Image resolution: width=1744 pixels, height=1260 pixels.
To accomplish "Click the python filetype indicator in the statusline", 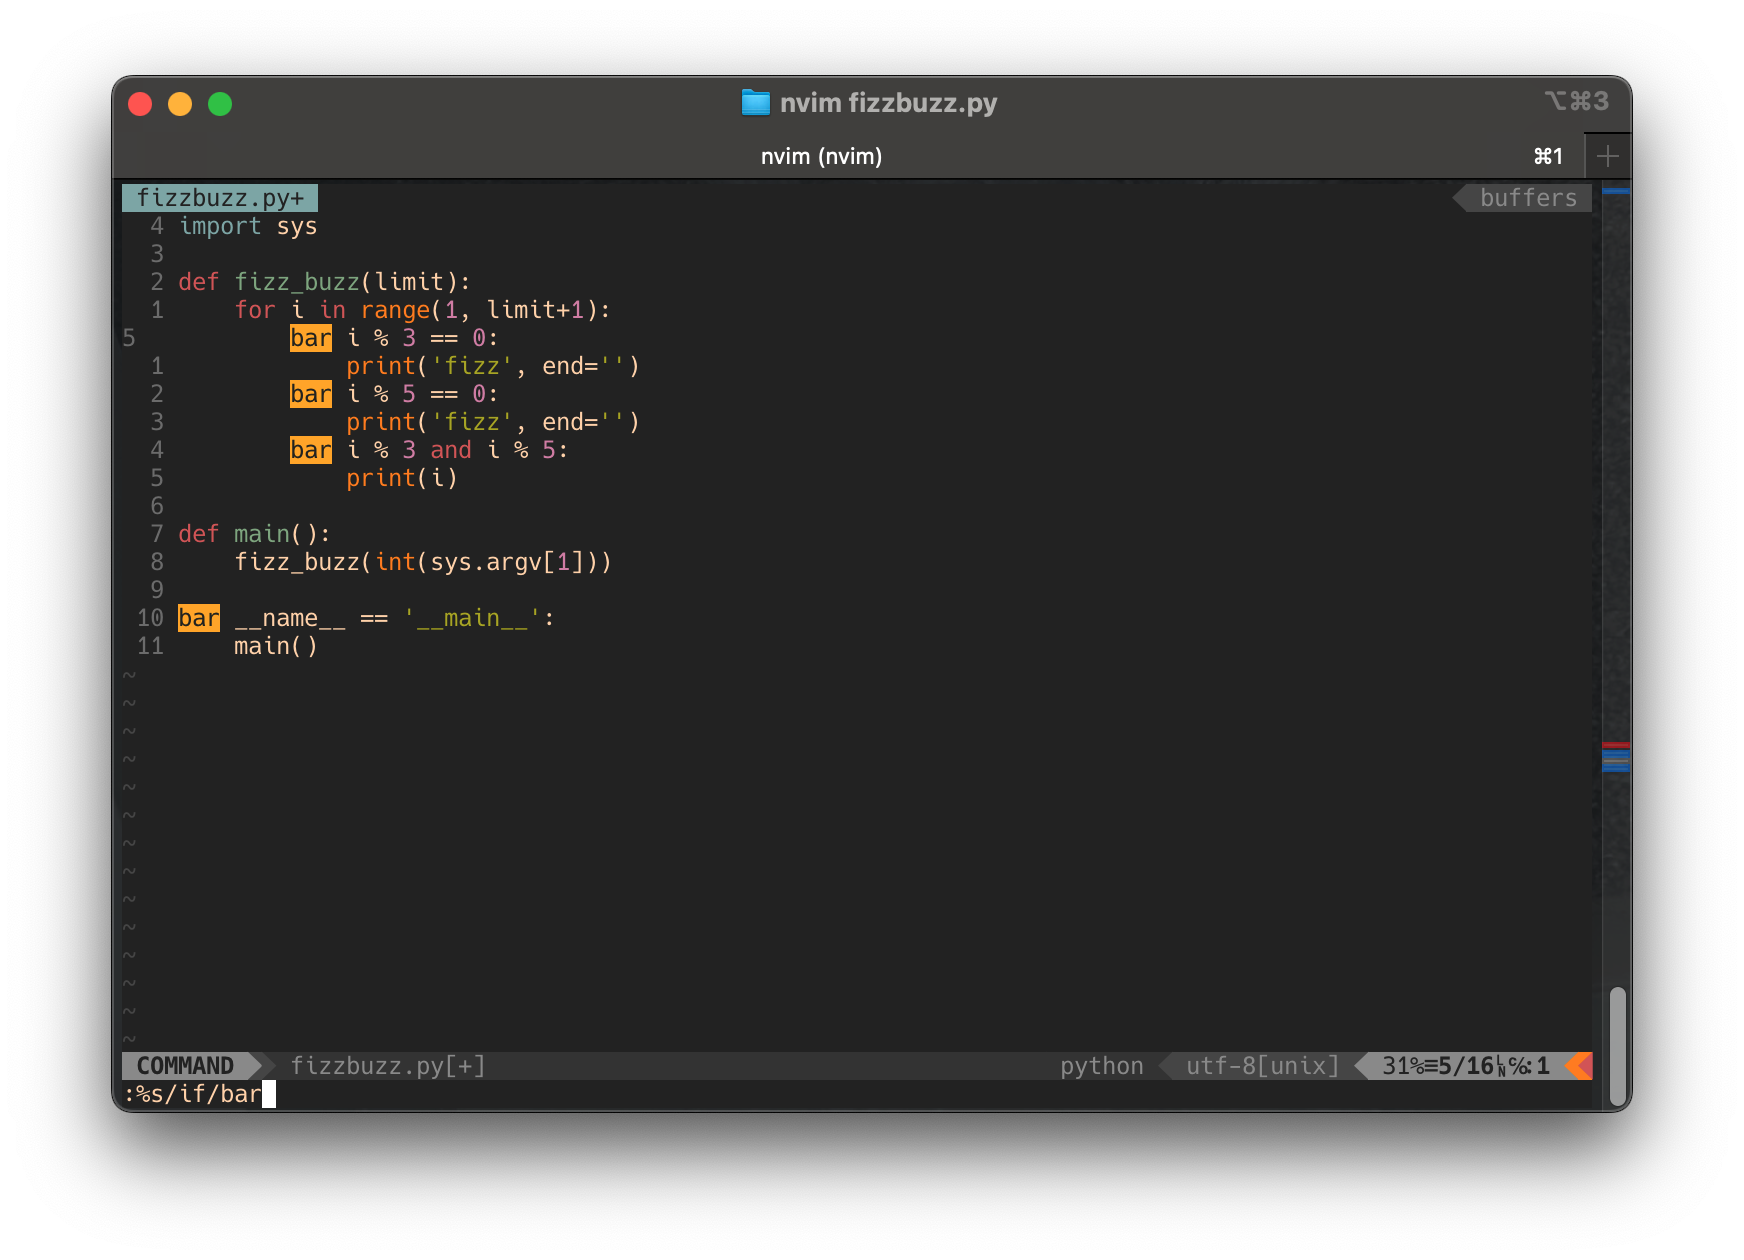I will click(1101, 1066).
